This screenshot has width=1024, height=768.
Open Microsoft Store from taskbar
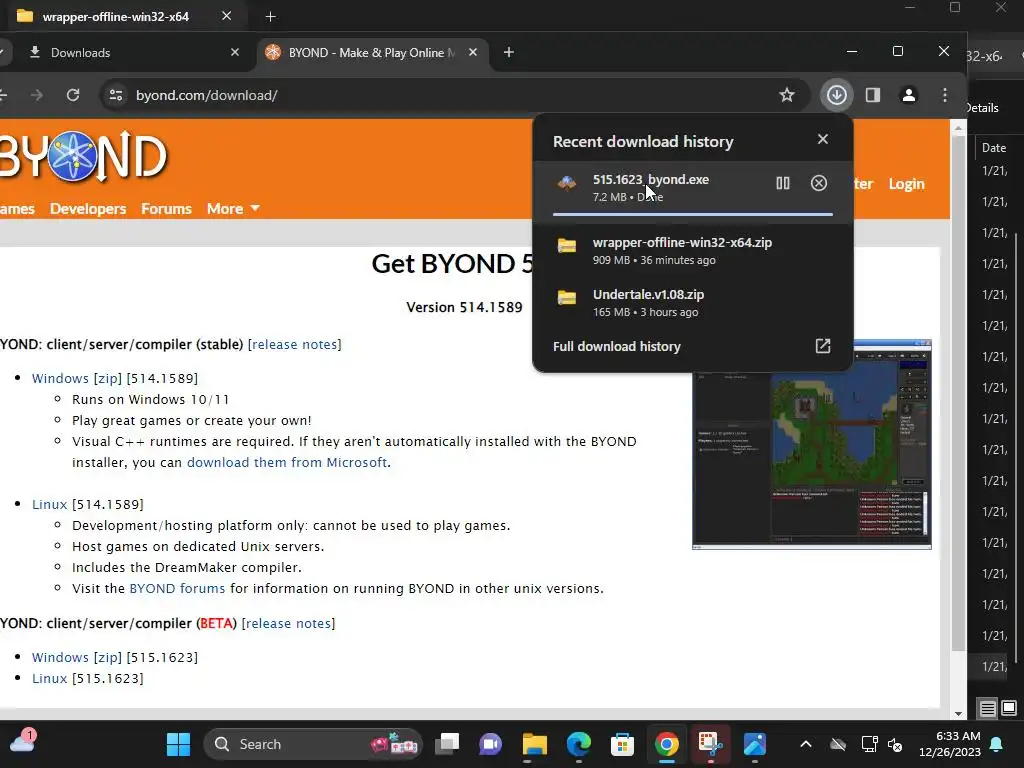tap(622, 744)
